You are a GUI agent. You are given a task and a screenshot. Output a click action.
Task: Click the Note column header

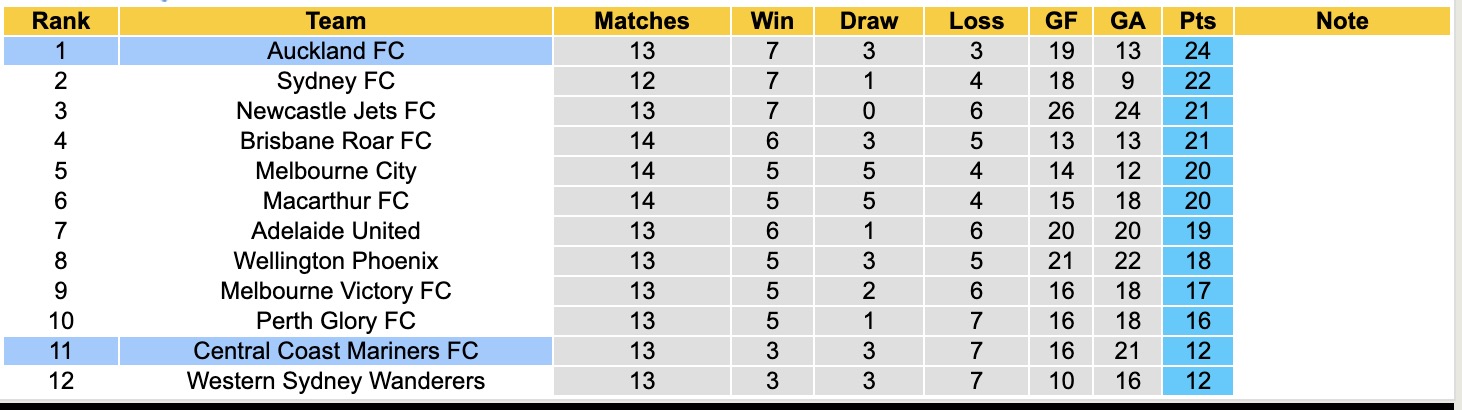pyautogui.click(x=1342, y=21)
